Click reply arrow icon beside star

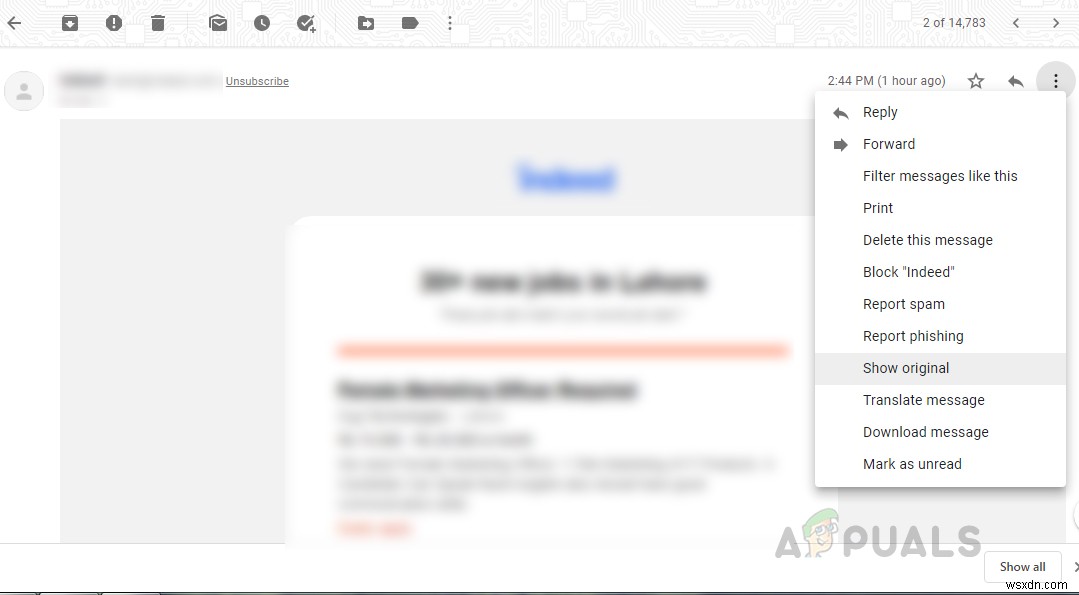click(1016, 81)
